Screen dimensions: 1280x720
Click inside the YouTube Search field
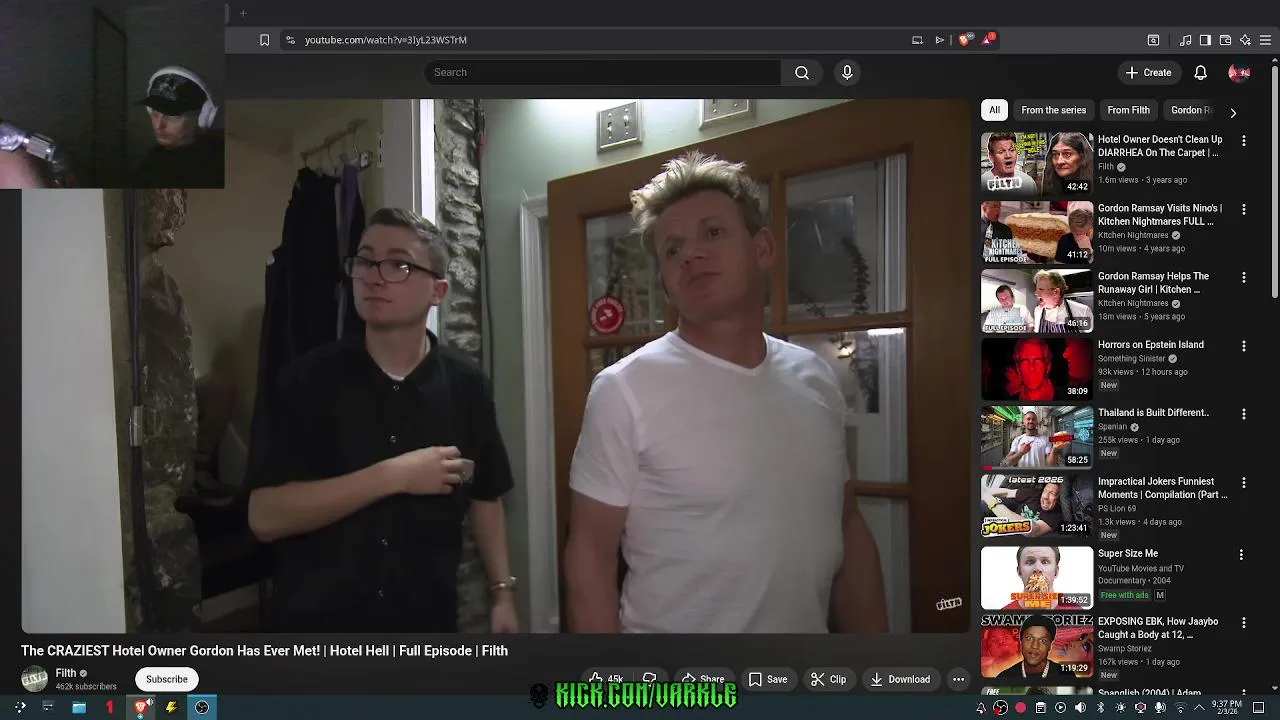602,72
